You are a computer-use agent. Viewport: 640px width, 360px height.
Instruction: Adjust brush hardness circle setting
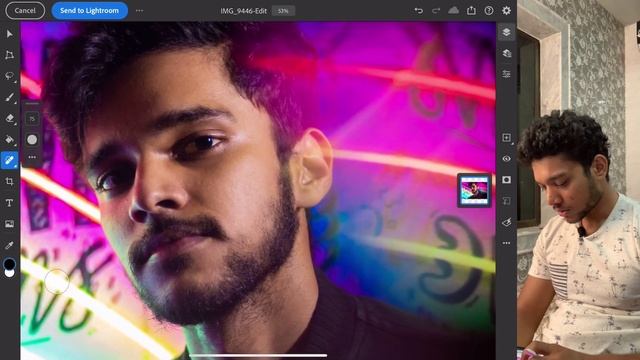click(x=32, y=140)
